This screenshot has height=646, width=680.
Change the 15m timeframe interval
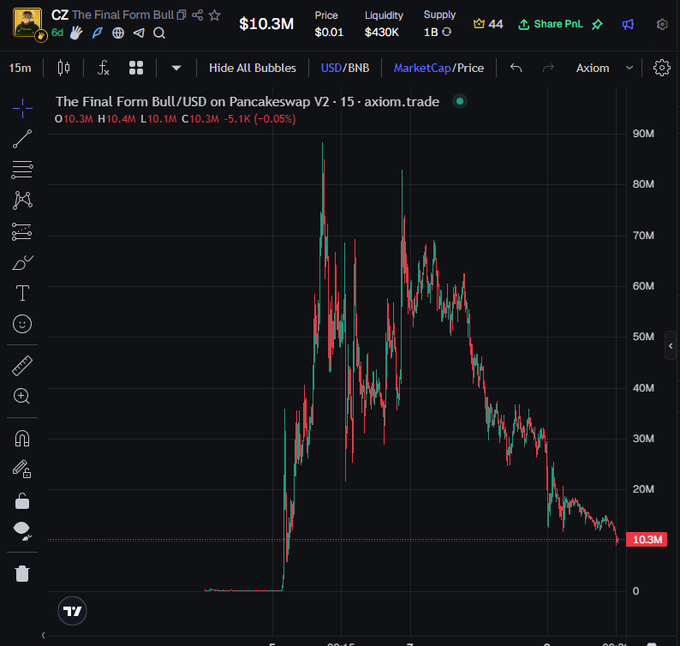[x=20, y=68]
